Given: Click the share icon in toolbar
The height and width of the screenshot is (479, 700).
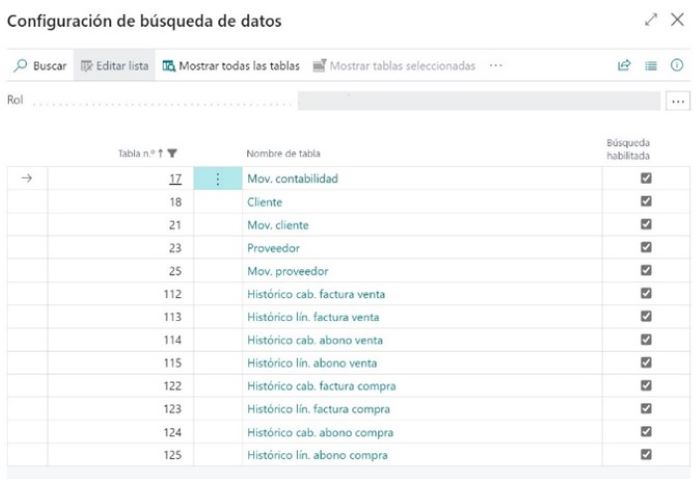Looking at the screenshot, I should pos(625,66).
